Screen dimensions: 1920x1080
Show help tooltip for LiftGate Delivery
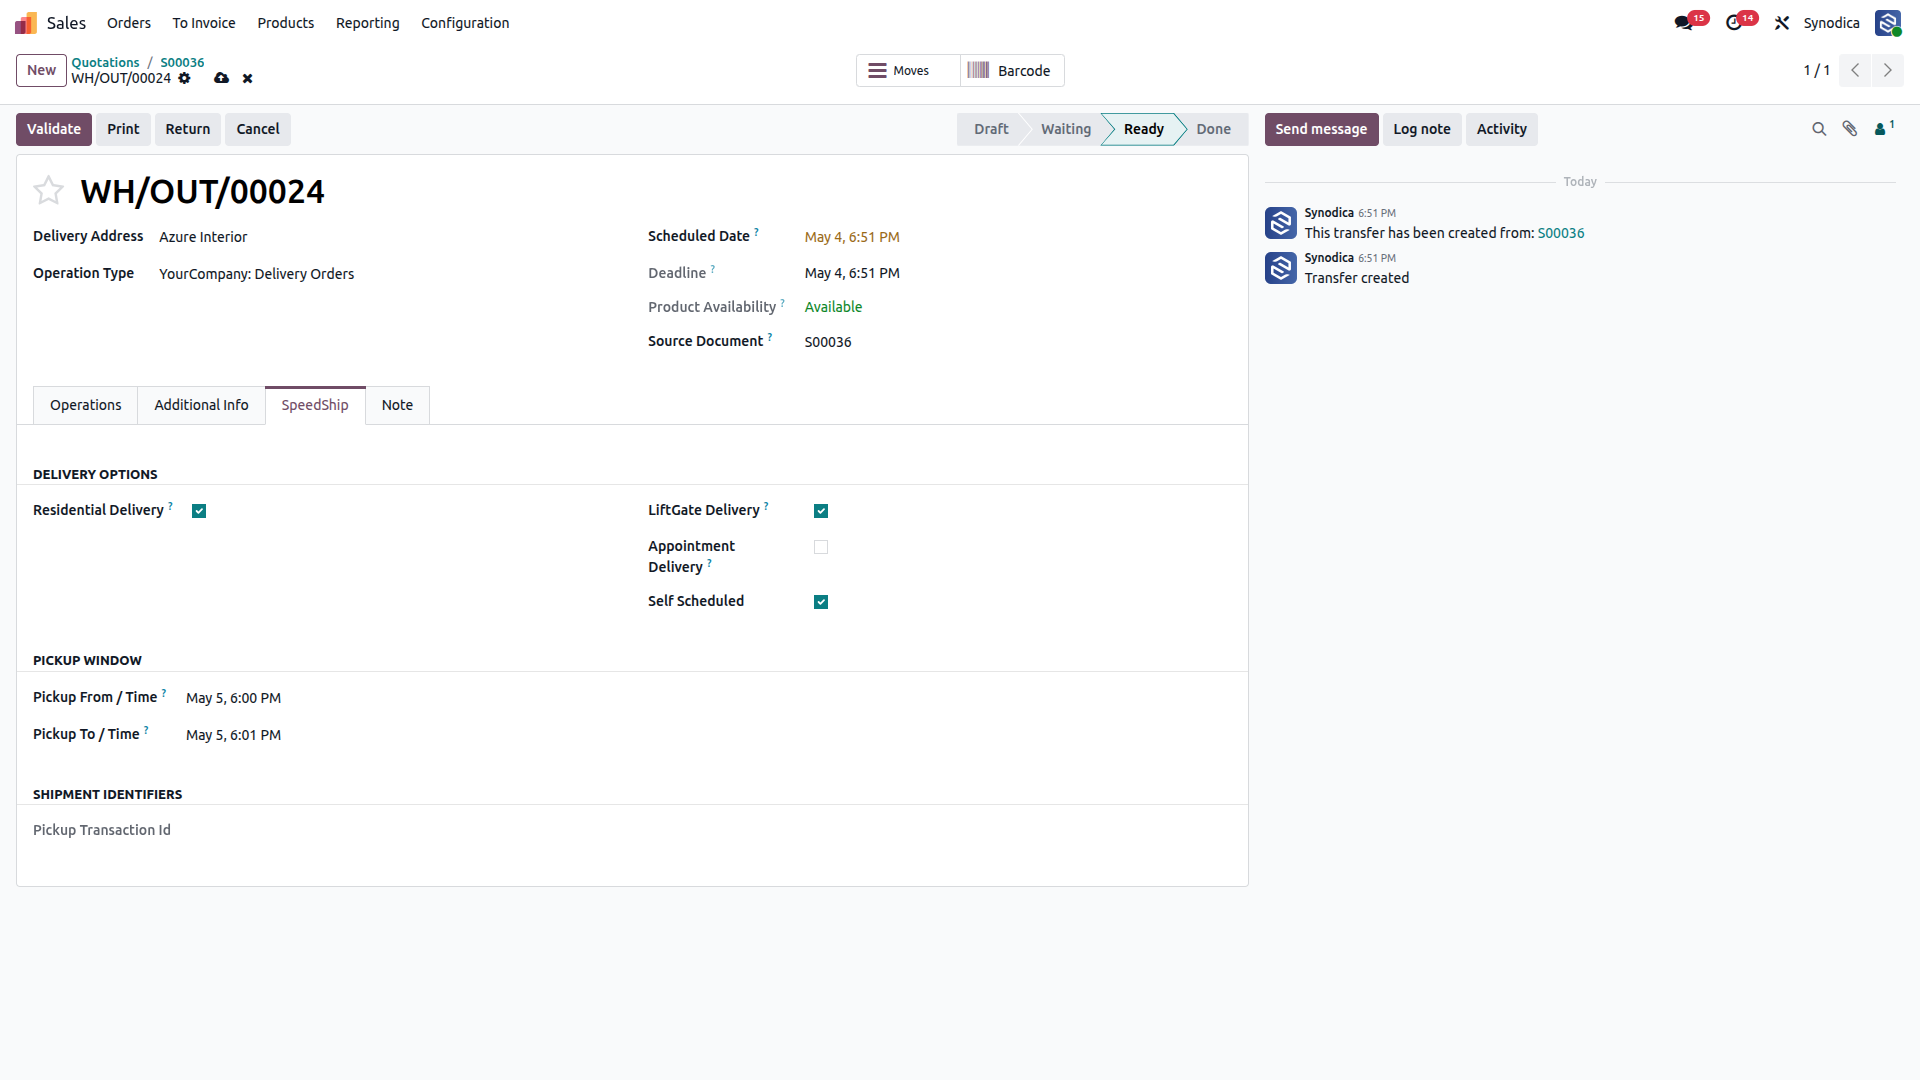pyautogui.click(x=766, y=506)
